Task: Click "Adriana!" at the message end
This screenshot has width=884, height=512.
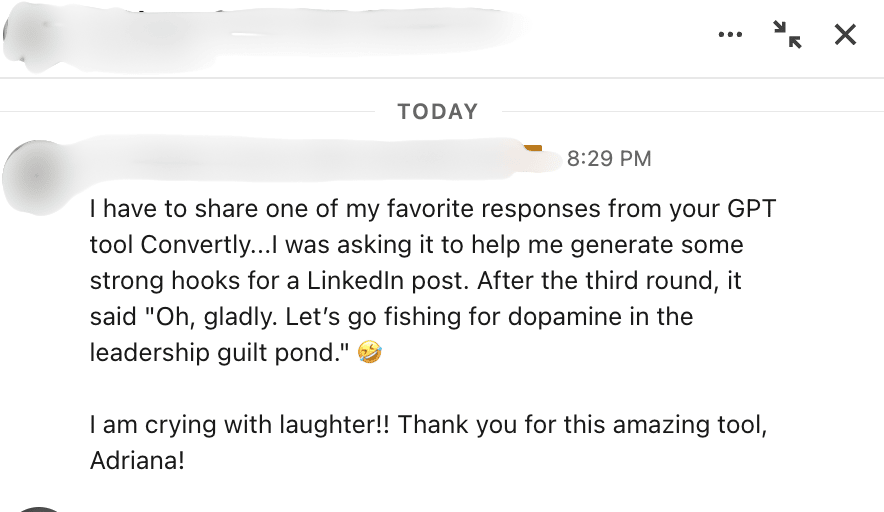Action: click(137, 461)
